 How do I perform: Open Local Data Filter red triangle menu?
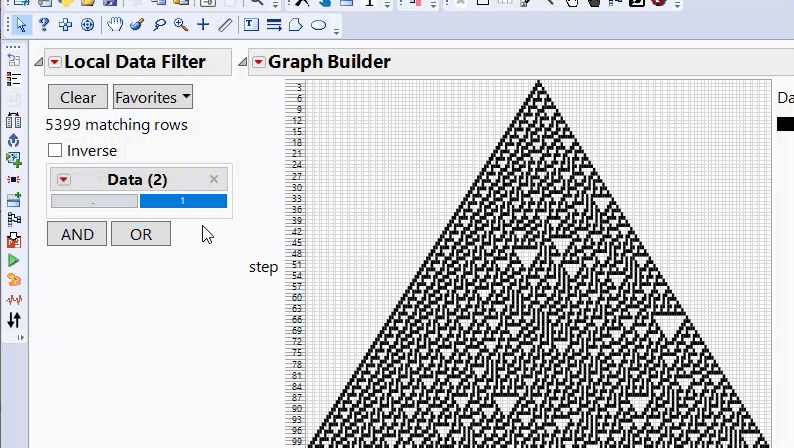55,62
